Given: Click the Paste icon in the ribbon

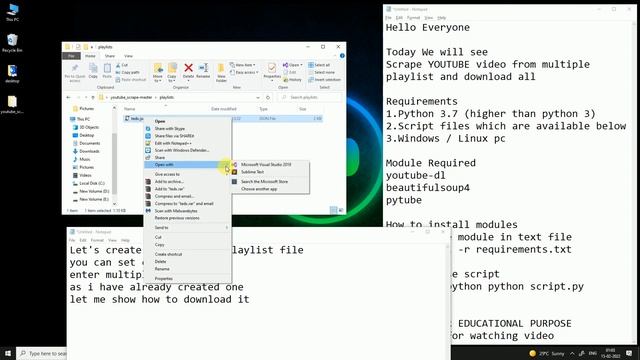Looking at the screenshot, I should point(107,71).
